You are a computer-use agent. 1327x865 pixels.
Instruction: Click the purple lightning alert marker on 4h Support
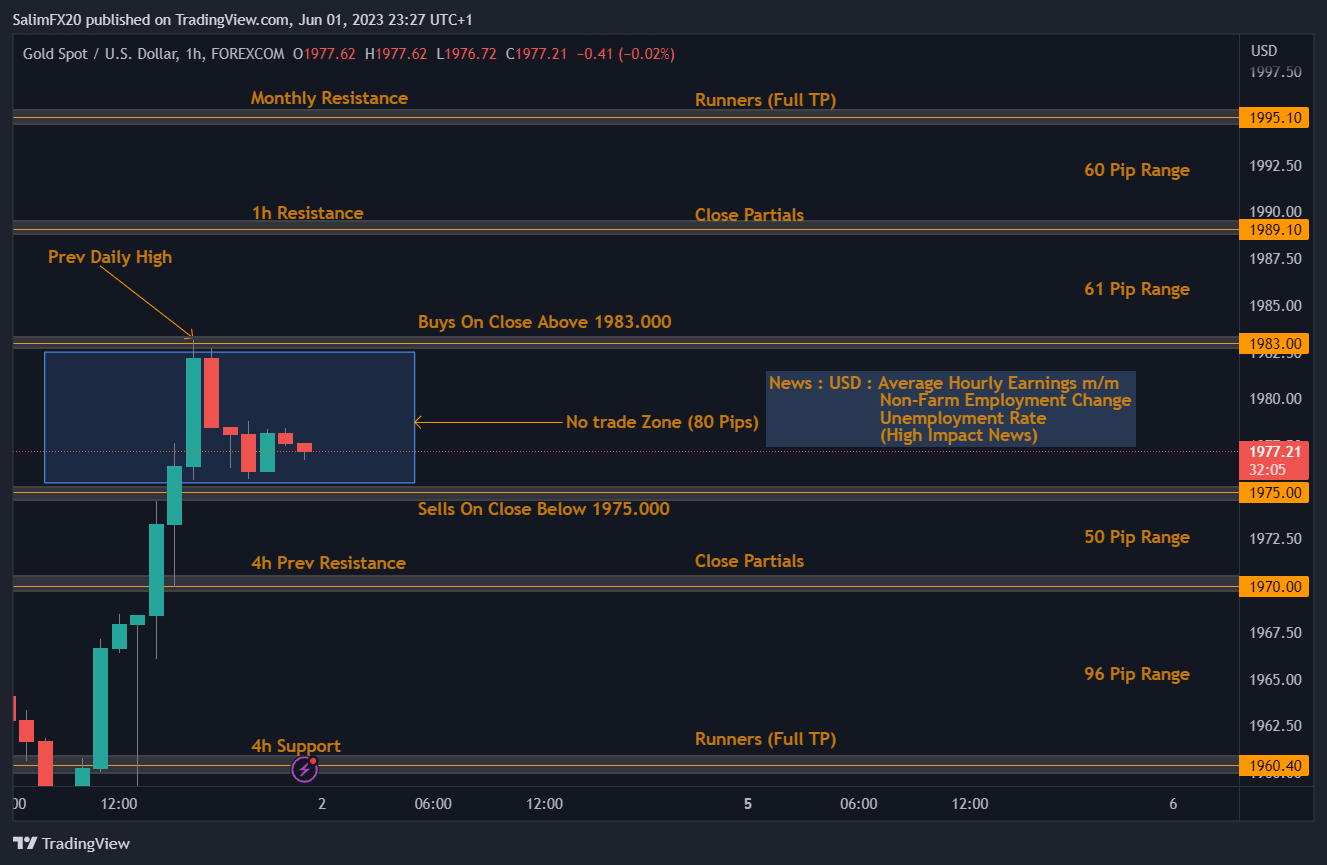point(303,769)
